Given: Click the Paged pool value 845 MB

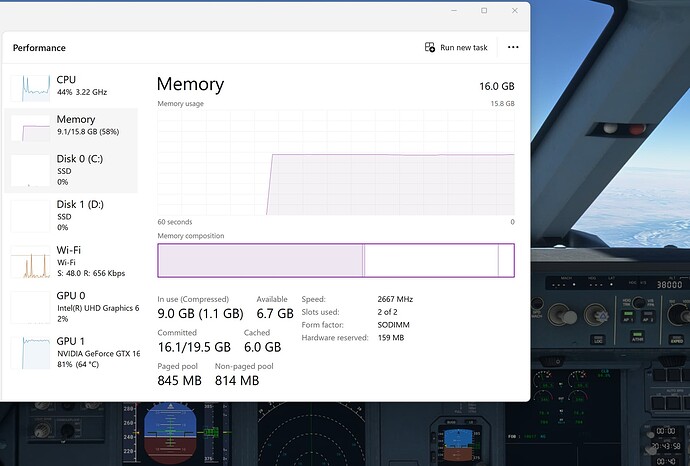Looking at the screenshot, I should (x=180, y=381).
